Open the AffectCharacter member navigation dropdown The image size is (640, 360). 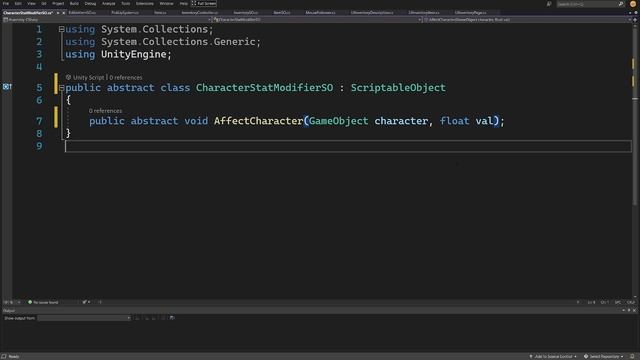pos(527,20)
